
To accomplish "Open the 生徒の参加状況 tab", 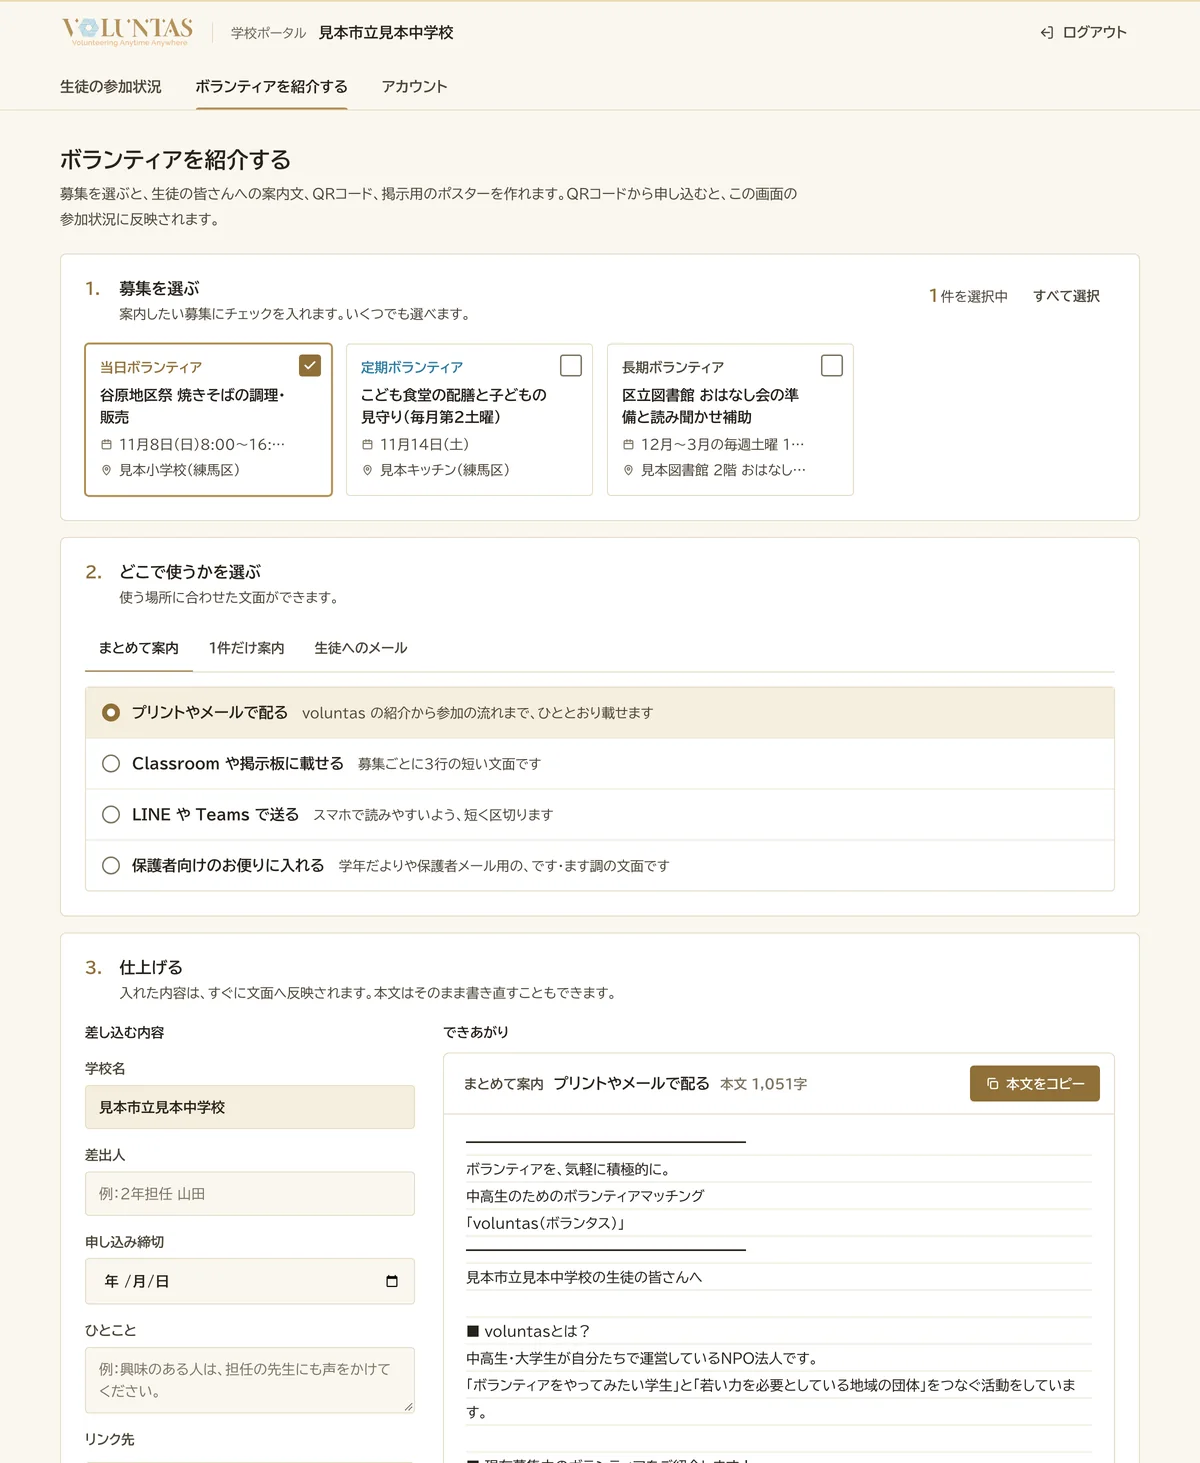I will [110, 87].
